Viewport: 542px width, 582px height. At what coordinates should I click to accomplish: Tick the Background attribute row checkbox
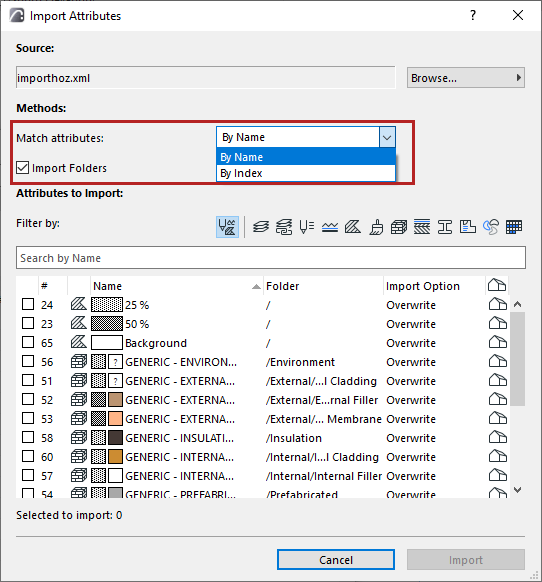pos(28,342)
